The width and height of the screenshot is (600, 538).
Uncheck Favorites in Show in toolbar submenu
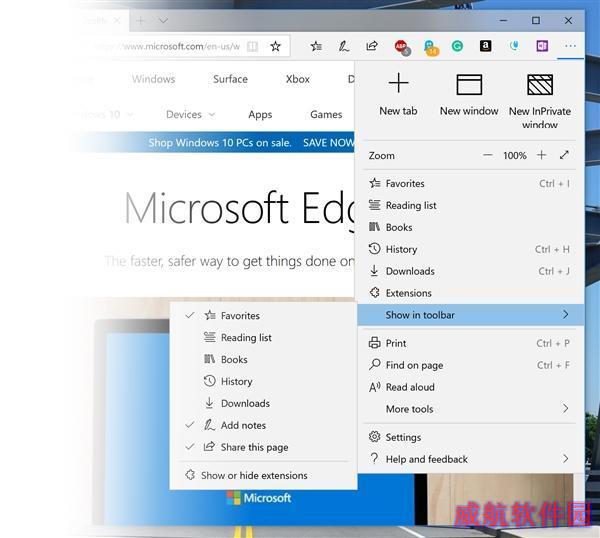[x=263, y=316]
